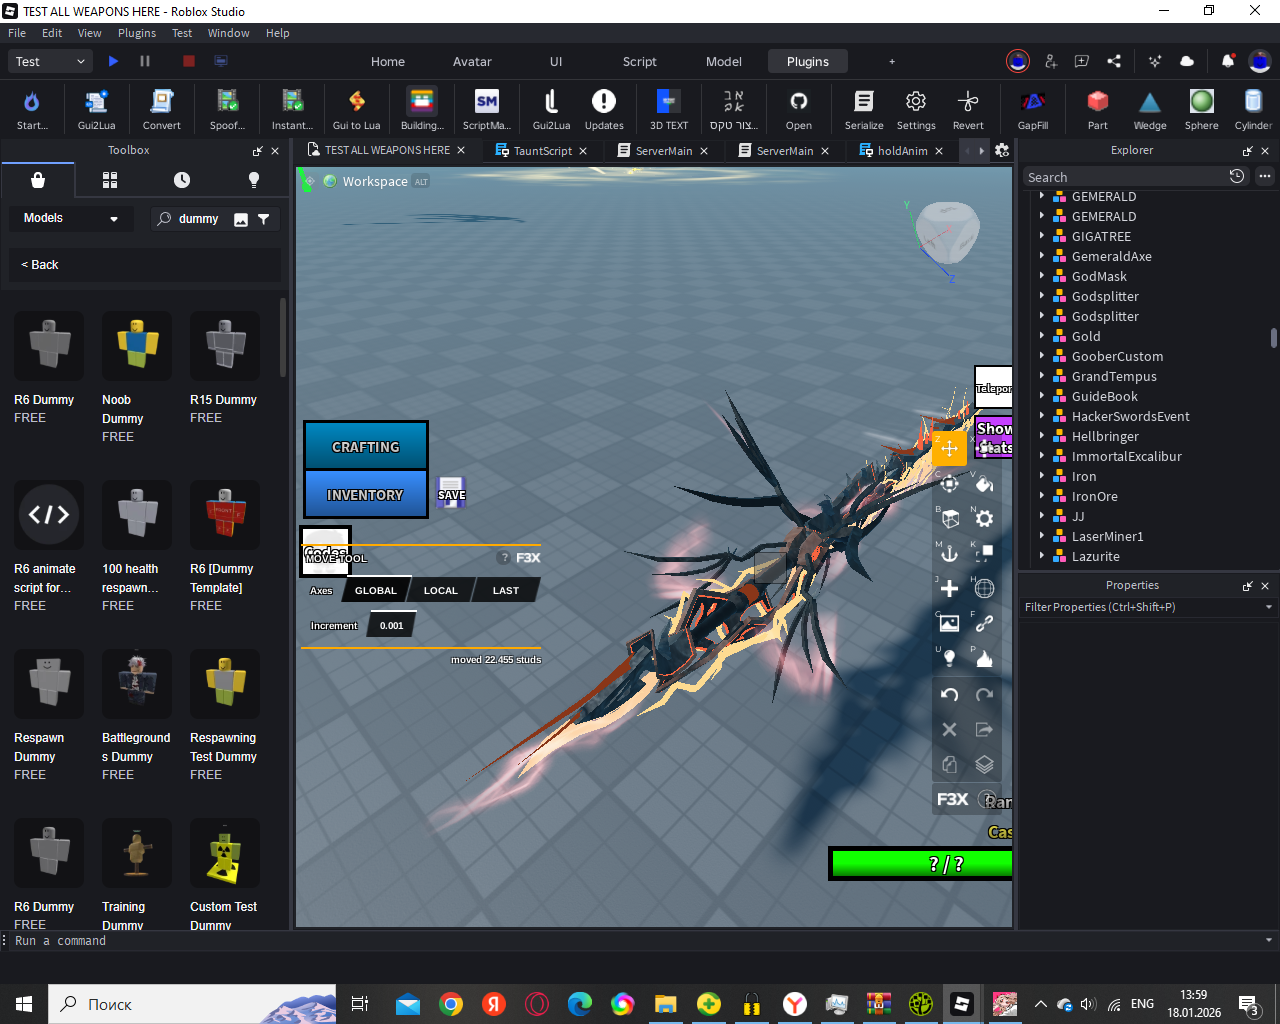Open the Window menu

tap(228, 33)
